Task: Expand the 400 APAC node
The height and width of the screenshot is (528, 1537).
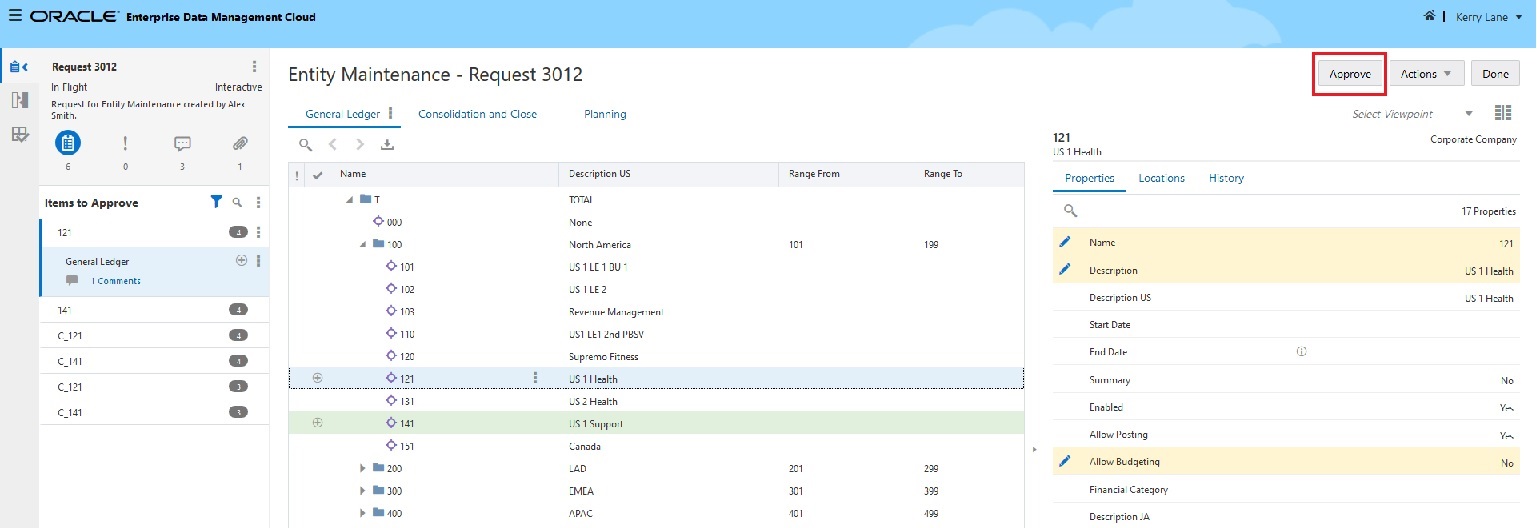Action: 363,513
